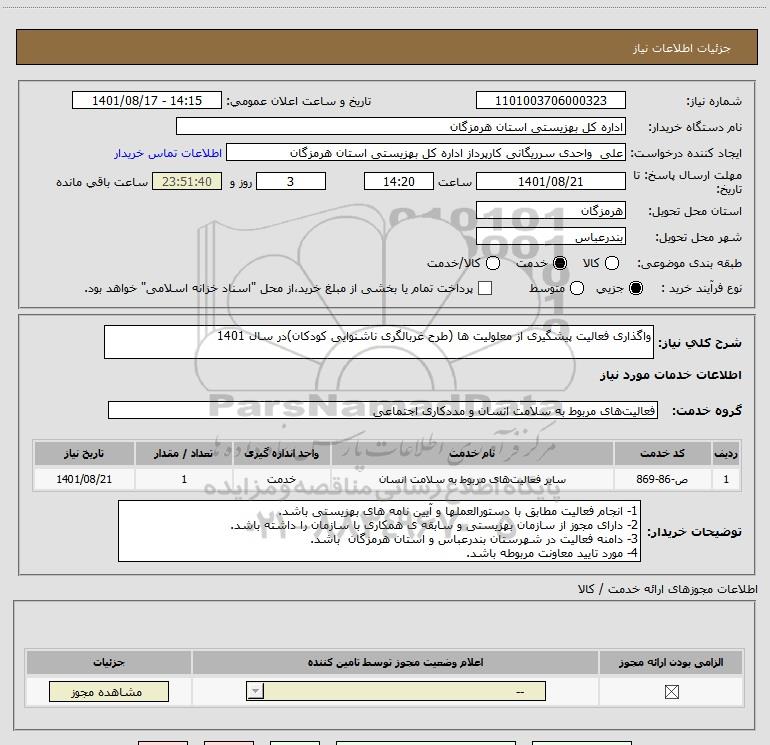This screenshot has width=770, height=745.
Task: Click service group field فعالیت‌های مربوط به سلامت
Action: [383, 411]
